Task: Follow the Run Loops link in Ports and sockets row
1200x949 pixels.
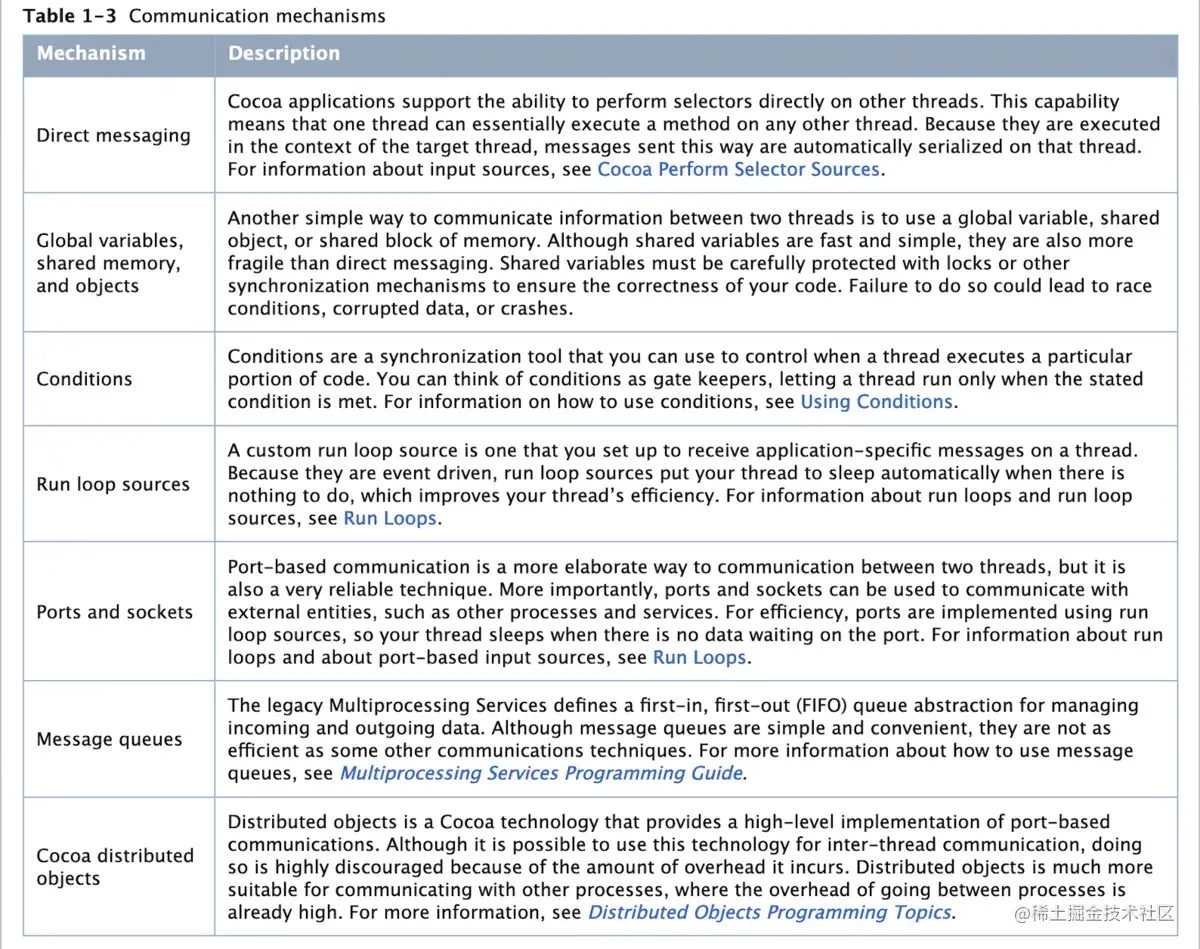Action: 699,657
